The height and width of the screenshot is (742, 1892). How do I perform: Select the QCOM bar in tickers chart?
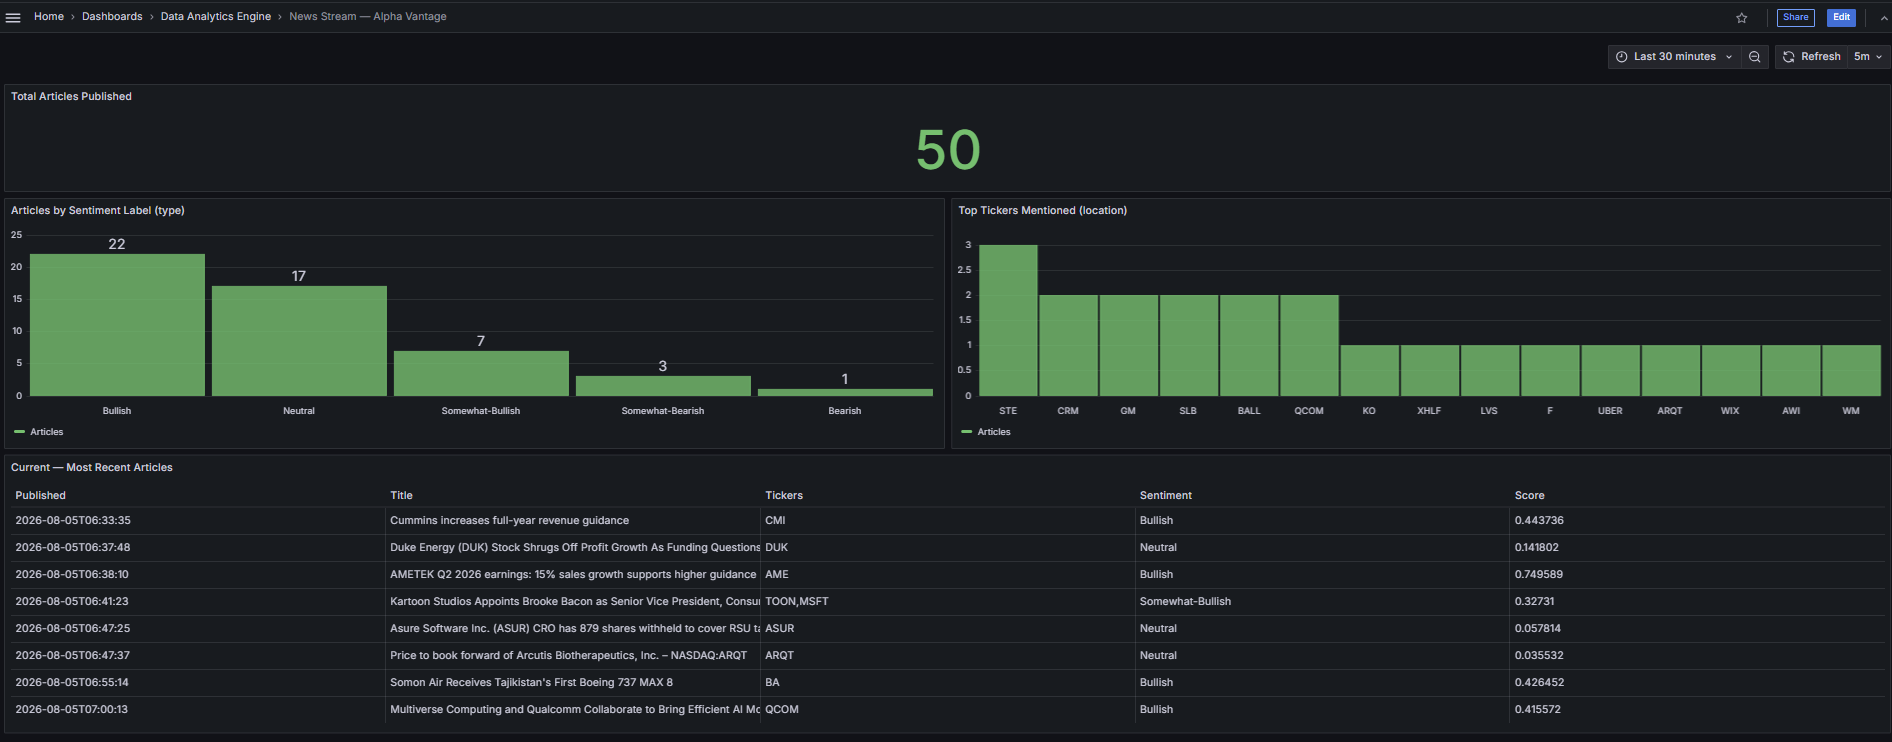1309,345
